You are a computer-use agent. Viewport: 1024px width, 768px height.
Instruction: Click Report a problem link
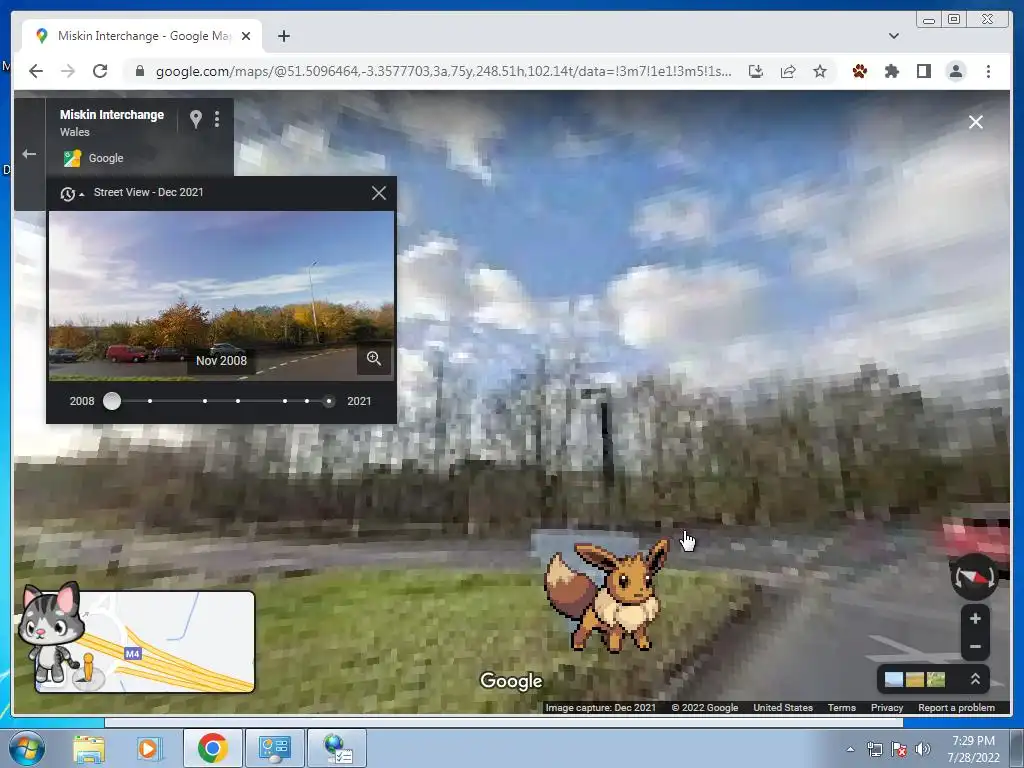click(x=956, y=707)
